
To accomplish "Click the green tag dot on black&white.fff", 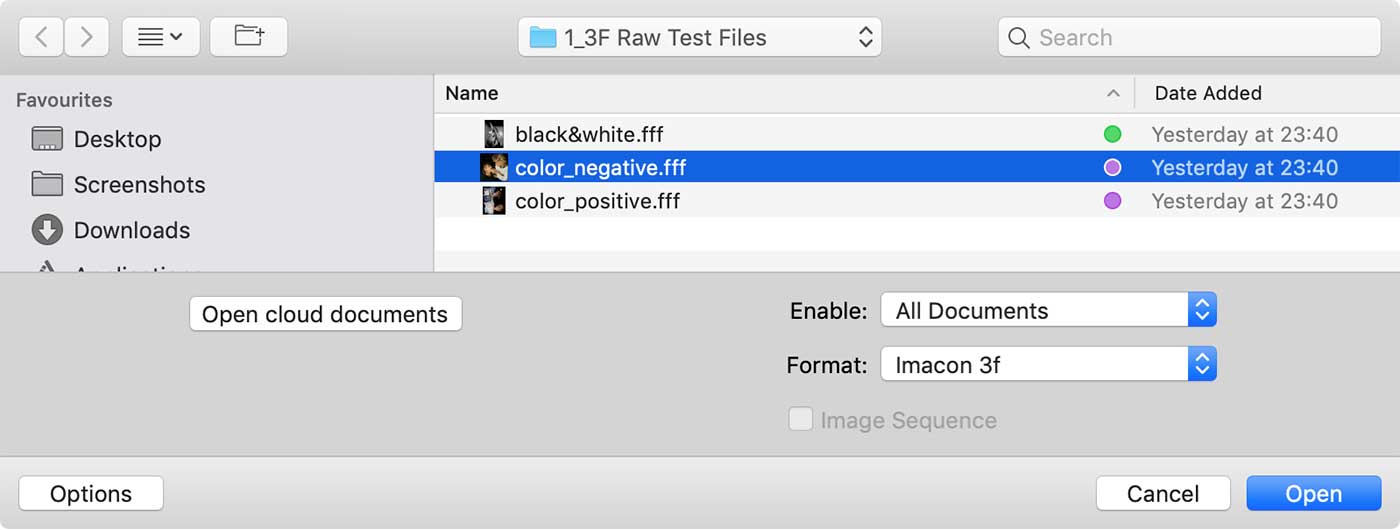I will pyautogui.click(x=1112, y=134).
